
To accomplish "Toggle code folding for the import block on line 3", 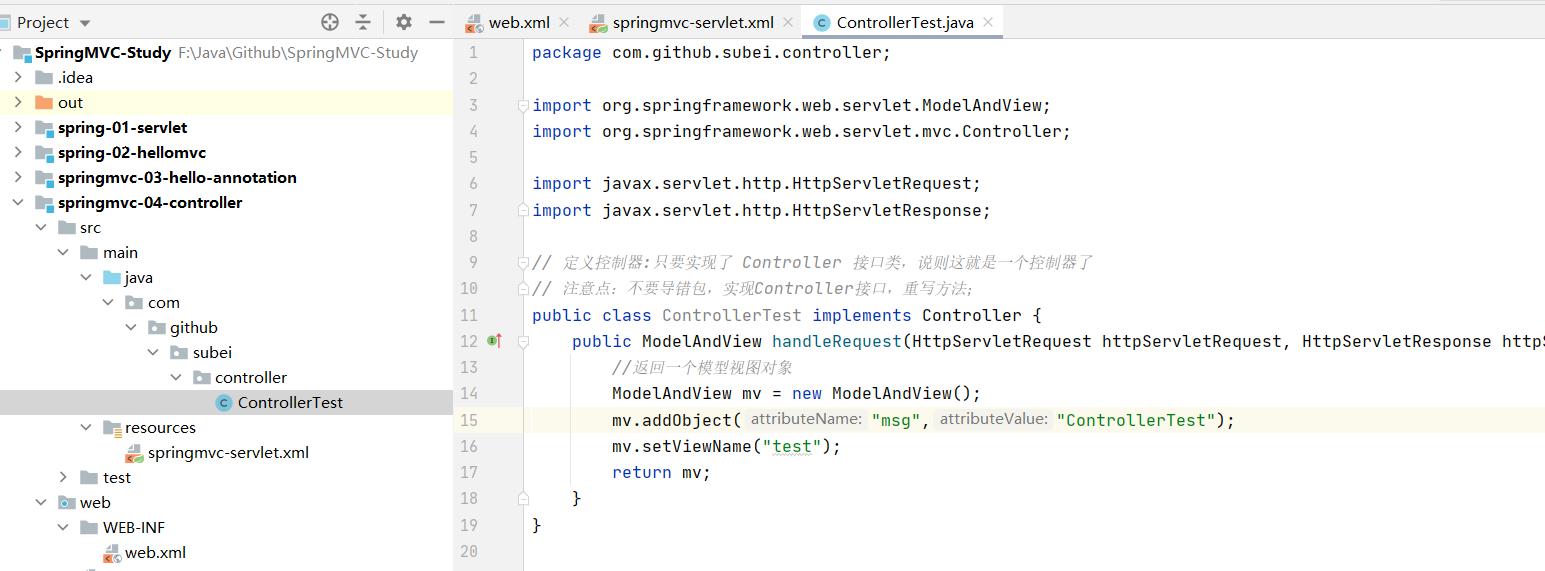I will 522,105.
